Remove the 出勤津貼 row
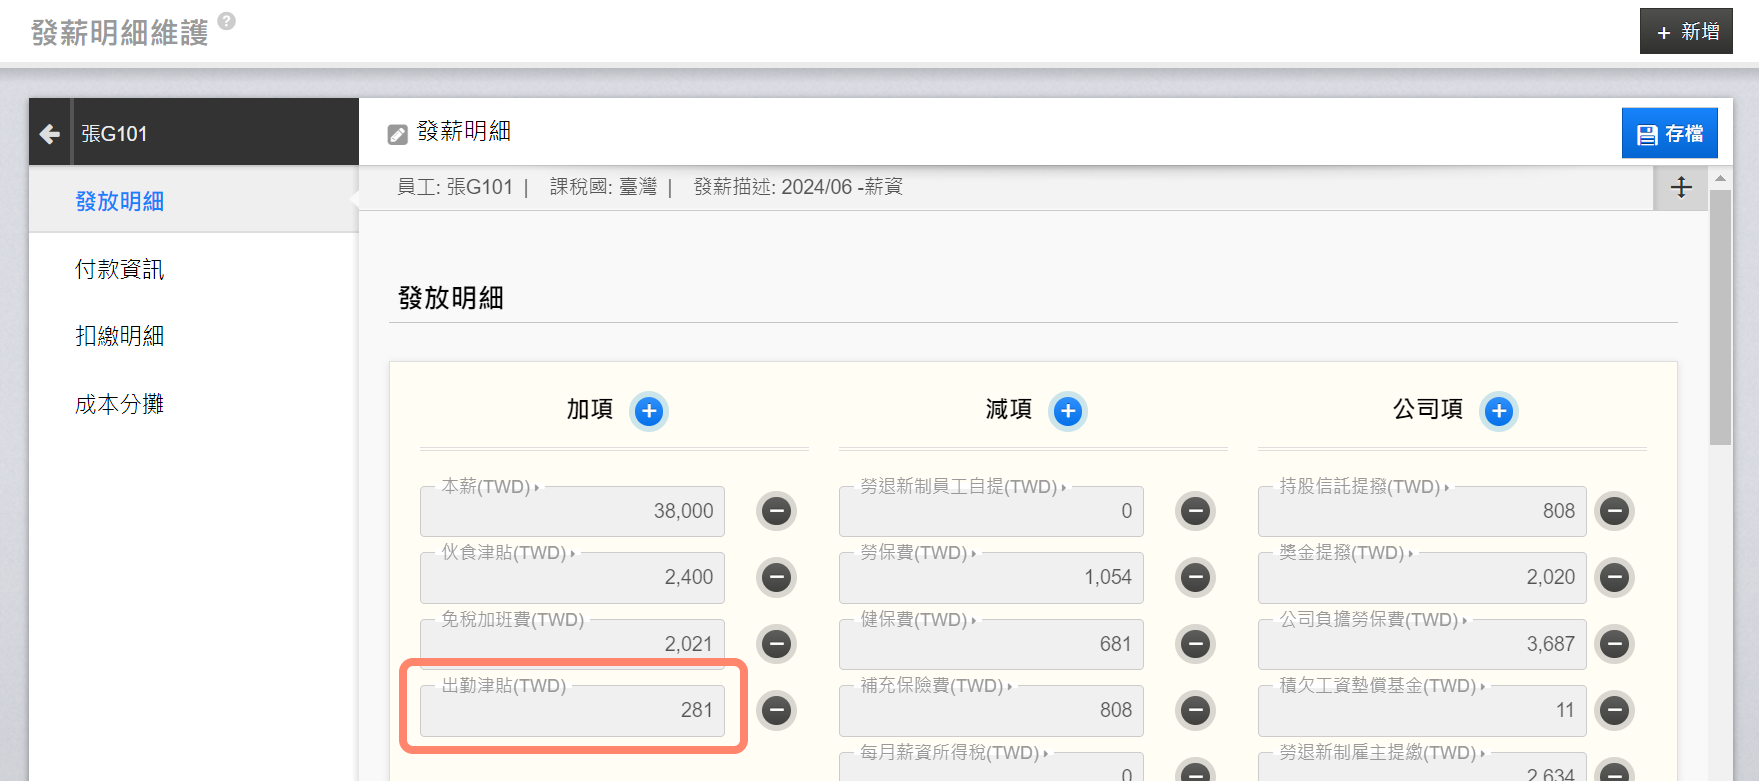Screen dimensions: 1759x781 pyautogui.click(x=776, y=710)
